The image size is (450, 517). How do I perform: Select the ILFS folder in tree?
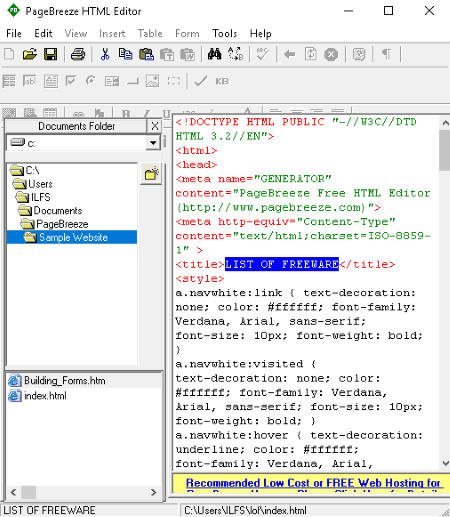click(x=33, y=197)
